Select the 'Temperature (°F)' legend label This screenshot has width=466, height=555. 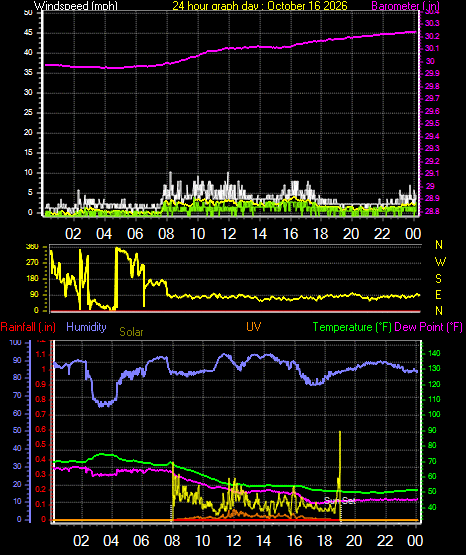[x=352, y=327]
